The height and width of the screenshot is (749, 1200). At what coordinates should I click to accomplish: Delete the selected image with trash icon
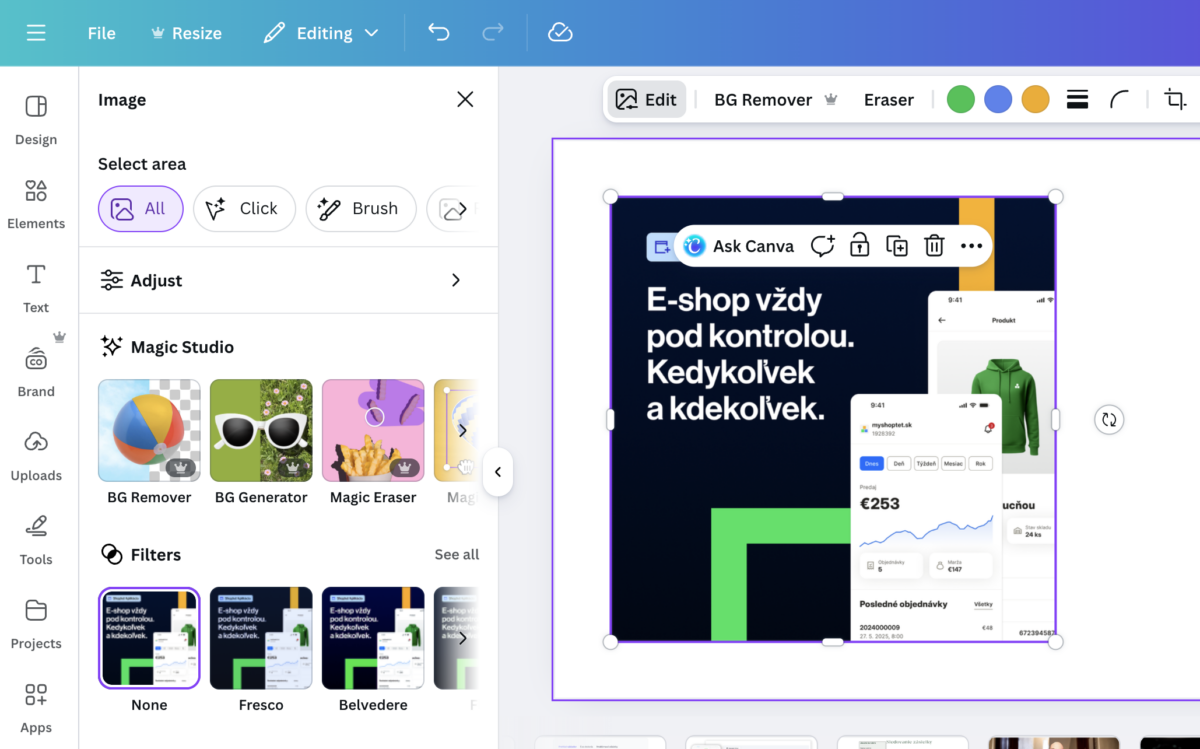pos(934,246)
